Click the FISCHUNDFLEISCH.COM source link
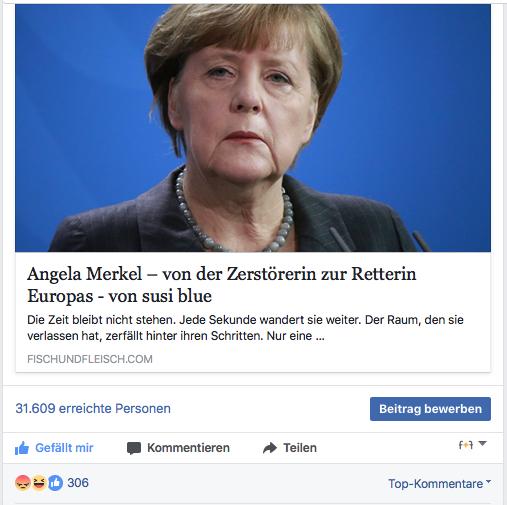The height and width of the screenshot is (505, 507). click(90, 359)
